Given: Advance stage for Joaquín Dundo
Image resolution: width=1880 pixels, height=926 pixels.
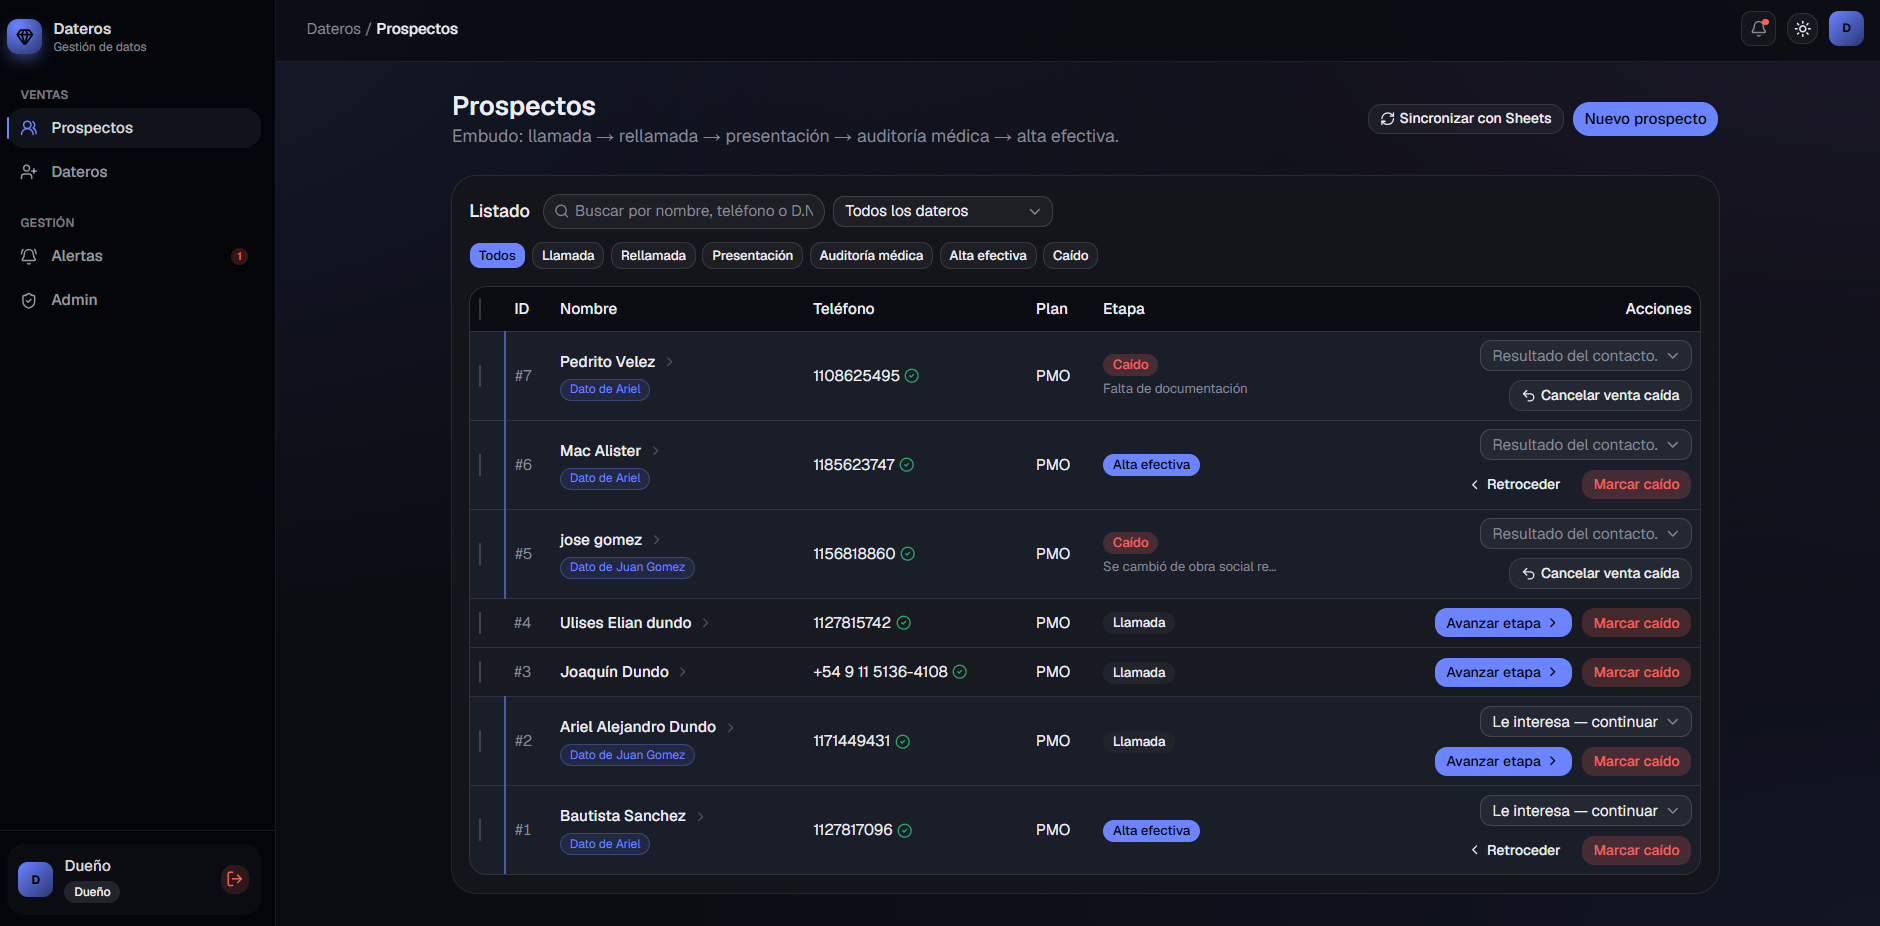Looking at the screenshot, I should tap(1503, 672).
